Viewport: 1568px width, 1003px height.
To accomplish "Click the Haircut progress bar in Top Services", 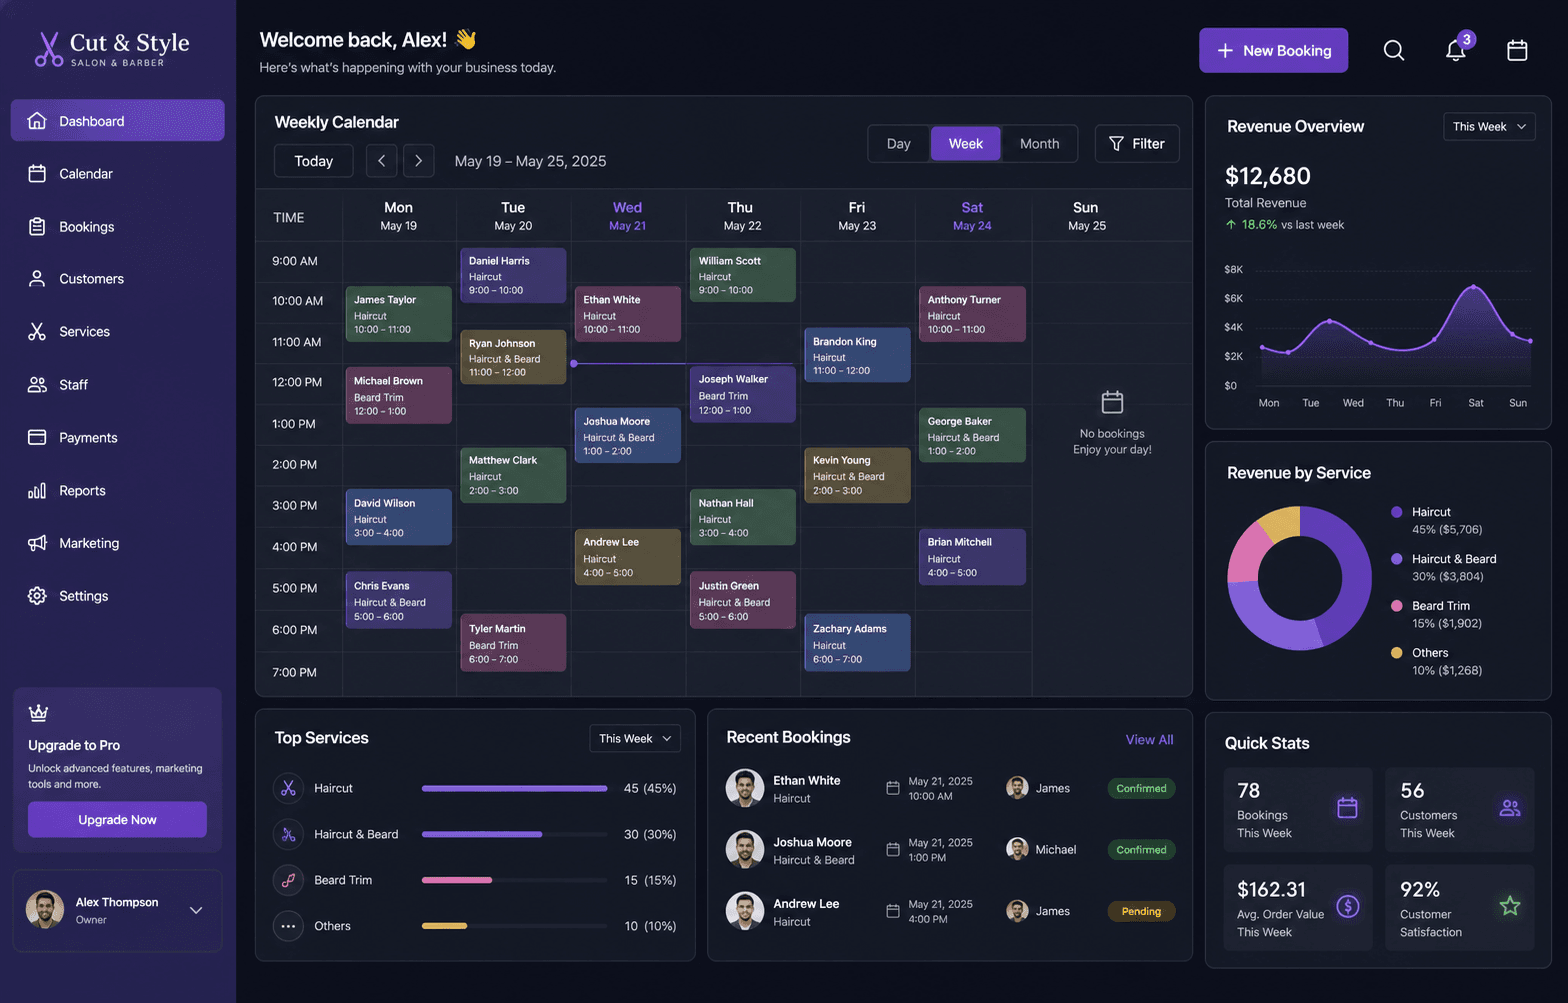I will [x=514, y=788].
